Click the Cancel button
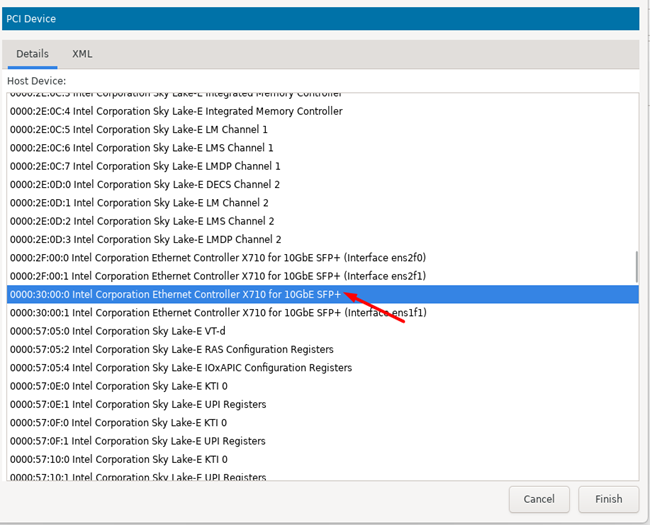Viewport: 650px width, 525px height. coord(539,499)
